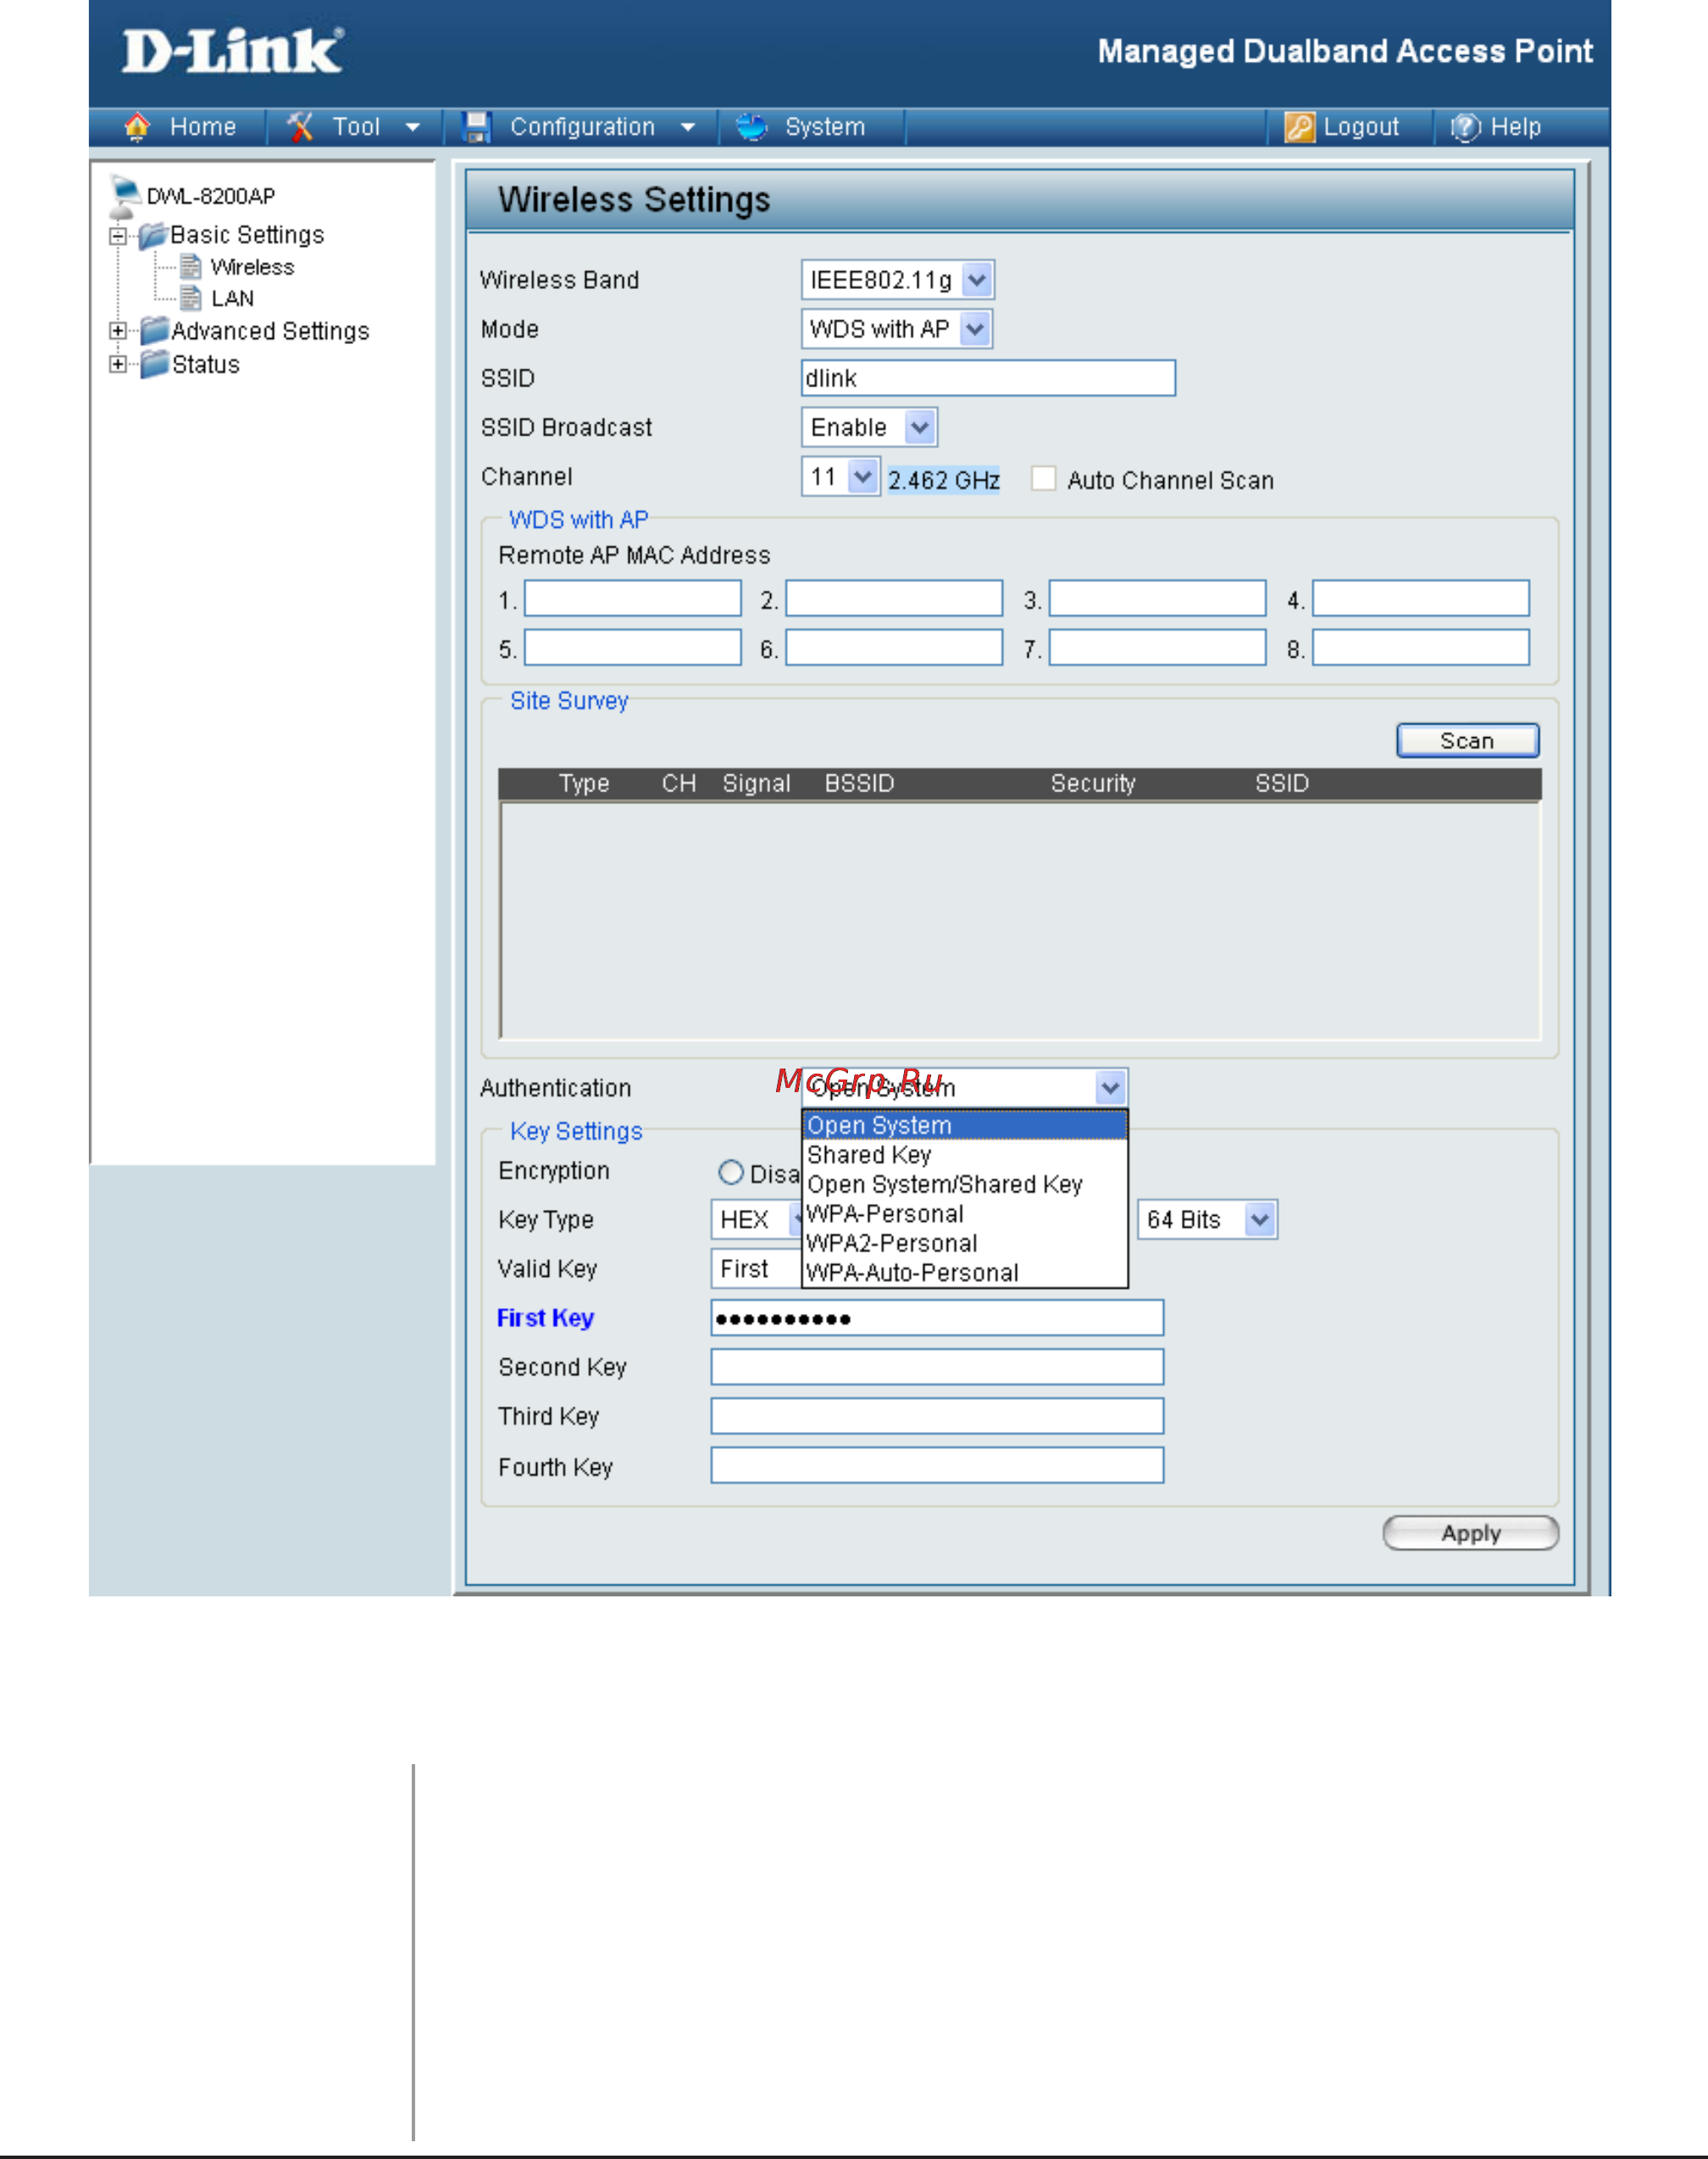Open the Mode dropdown showing WDS with AP

coord(896,329)
